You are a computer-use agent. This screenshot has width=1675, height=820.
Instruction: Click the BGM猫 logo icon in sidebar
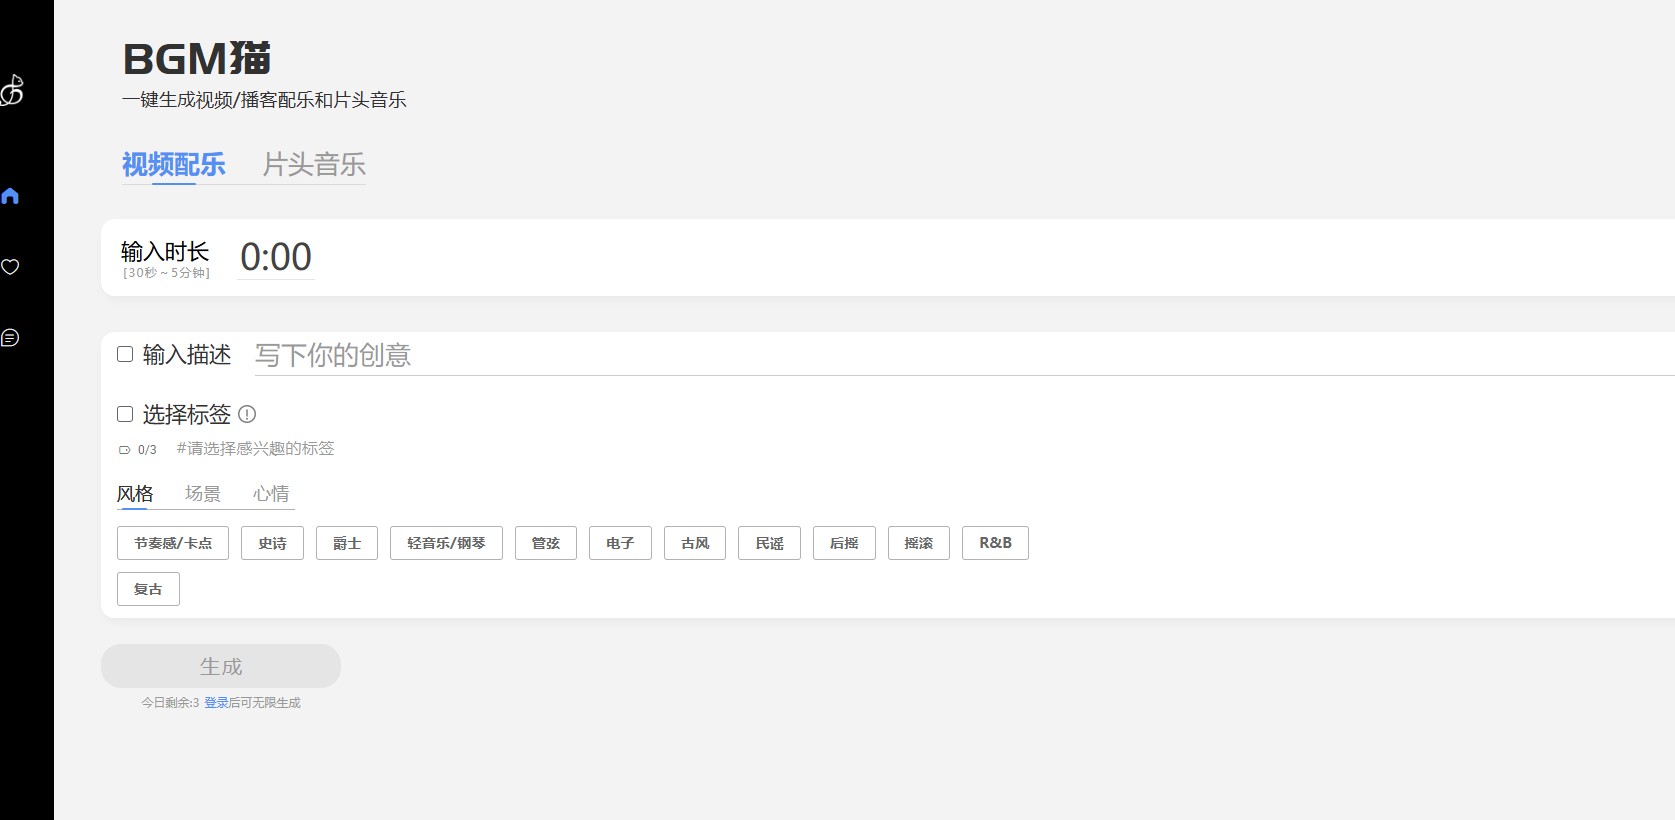[x=12, y=91]
